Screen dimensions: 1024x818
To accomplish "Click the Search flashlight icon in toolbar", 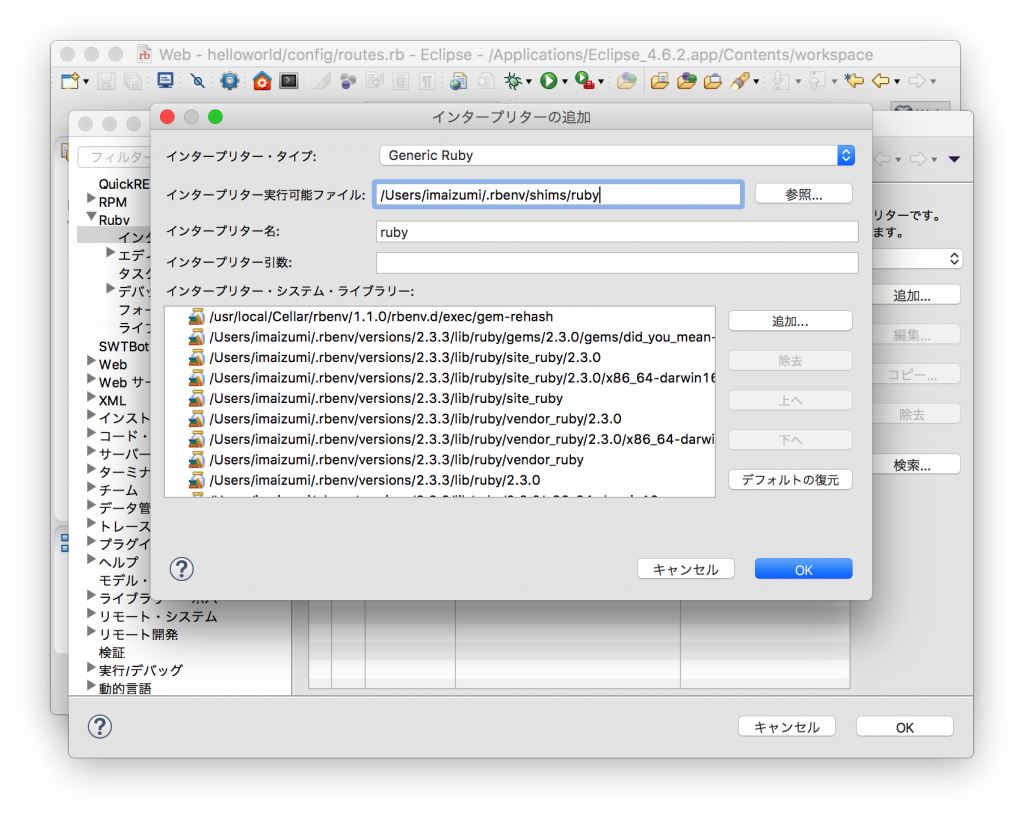I will [x=740, y=81].
